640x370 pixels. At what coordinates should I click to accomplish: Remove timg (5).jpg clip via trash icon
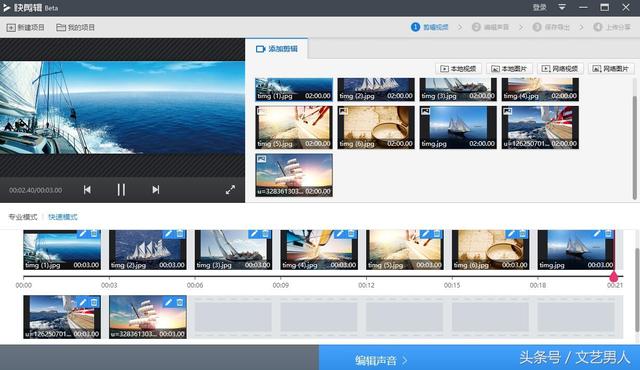(x=437, y=234)
